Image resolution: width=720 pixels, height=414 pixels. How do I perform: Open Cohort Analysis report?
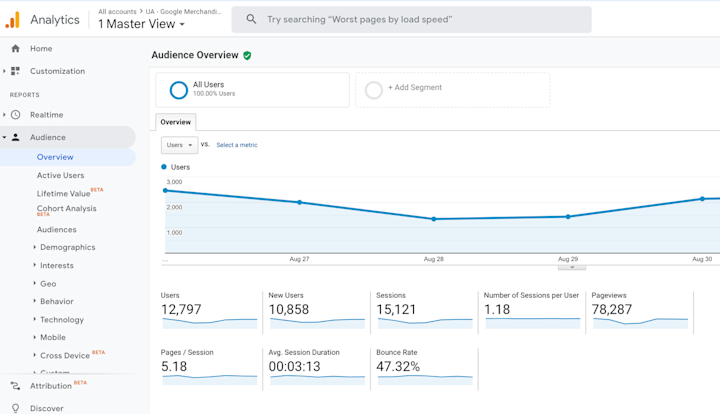[66, 208]
